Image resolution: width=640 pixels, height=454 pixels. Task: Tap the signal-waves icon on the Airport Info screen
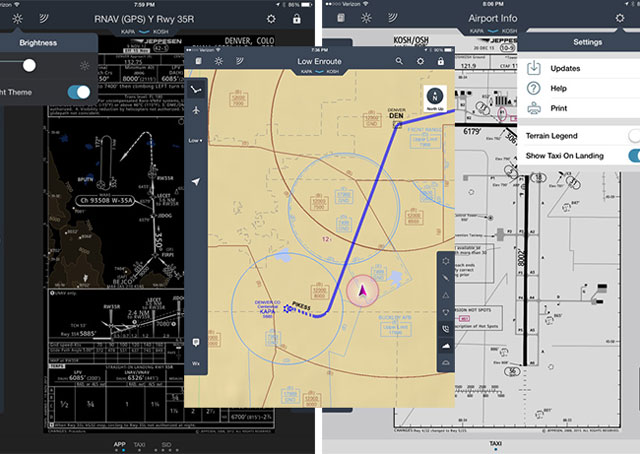(x=392, y=18)
